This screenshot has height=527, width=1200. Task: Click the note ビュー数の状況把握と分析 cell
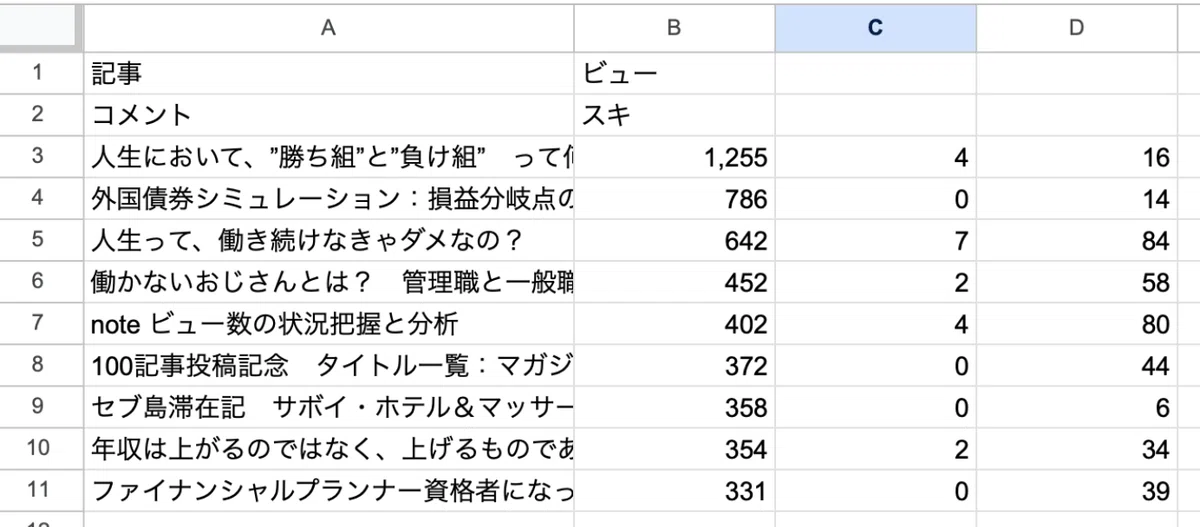click(x=328, y=325)
